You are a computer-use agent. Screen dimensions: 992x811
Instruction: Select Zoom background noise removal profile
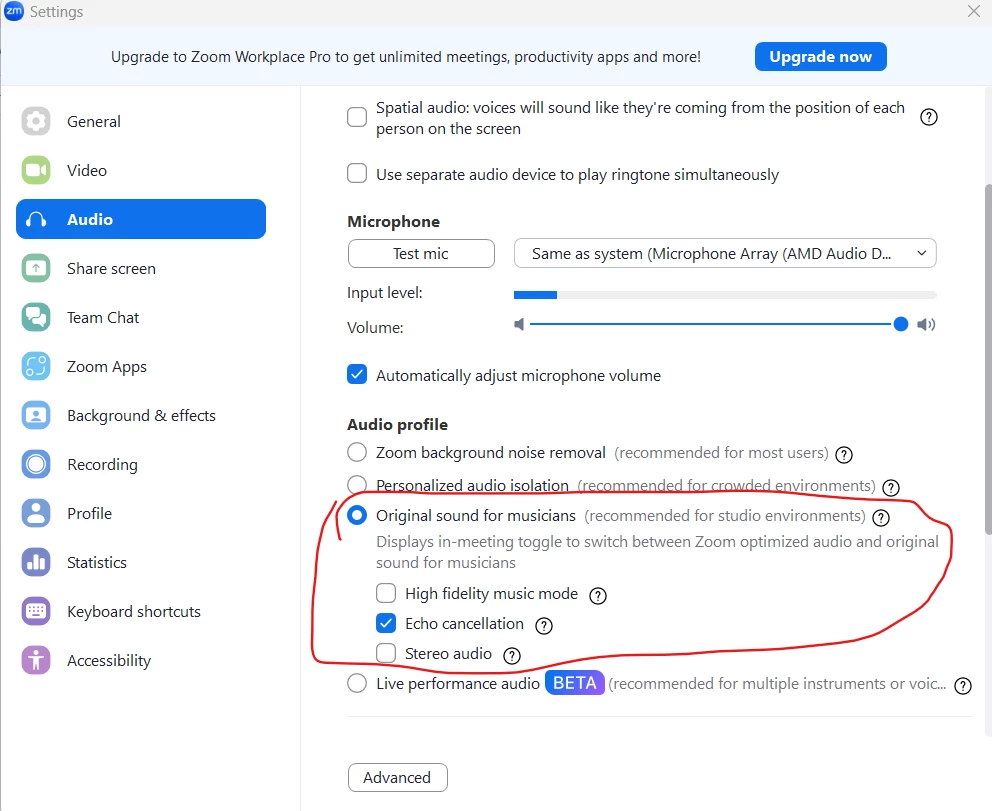(357, 452)
